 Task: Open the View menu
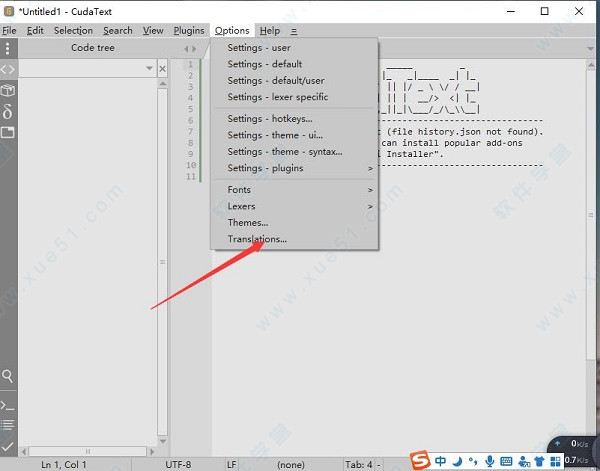coord(153,31)
